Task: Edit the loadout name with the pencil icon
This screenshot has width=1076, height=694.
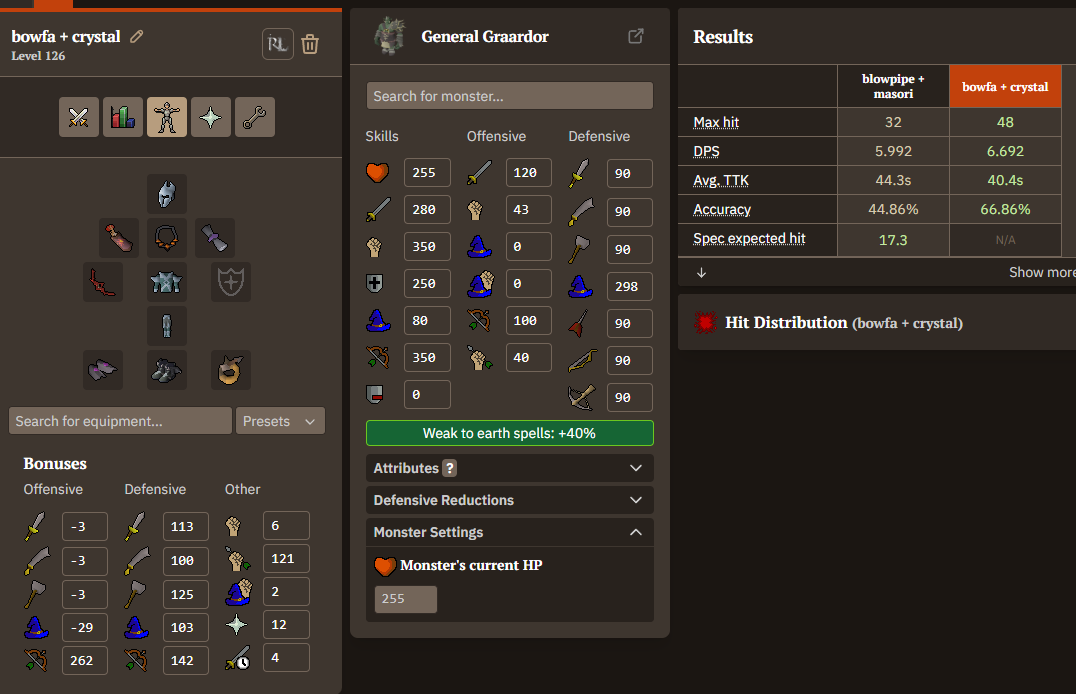Action: [x=137, y=36]
